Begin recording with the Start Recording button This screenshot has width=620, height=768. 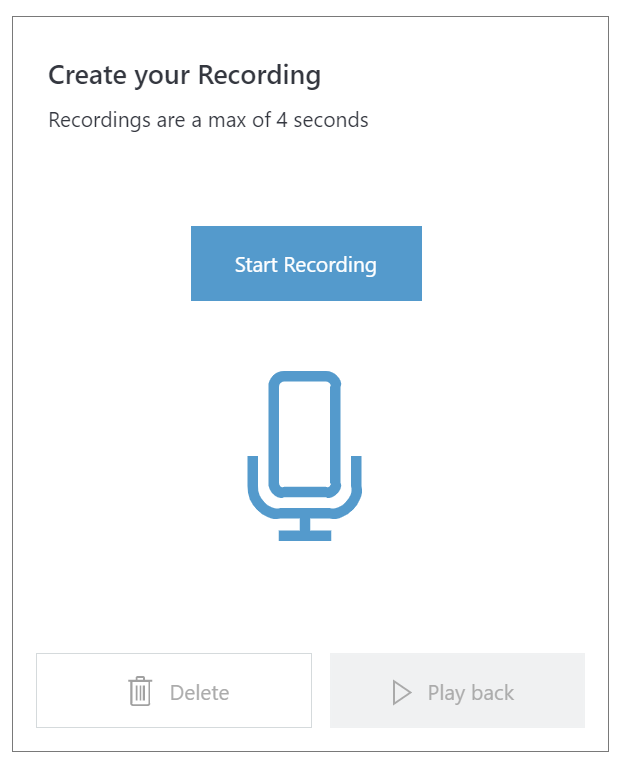[306, 264]
